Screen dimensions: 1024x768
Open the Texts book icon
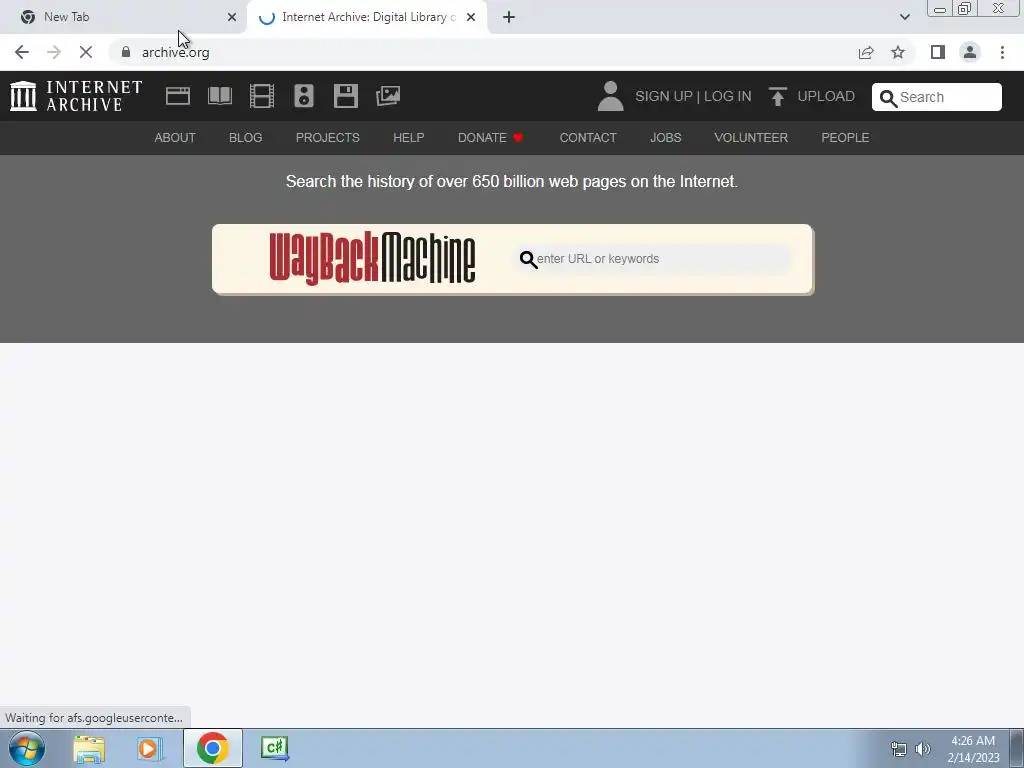coord(219,96)
